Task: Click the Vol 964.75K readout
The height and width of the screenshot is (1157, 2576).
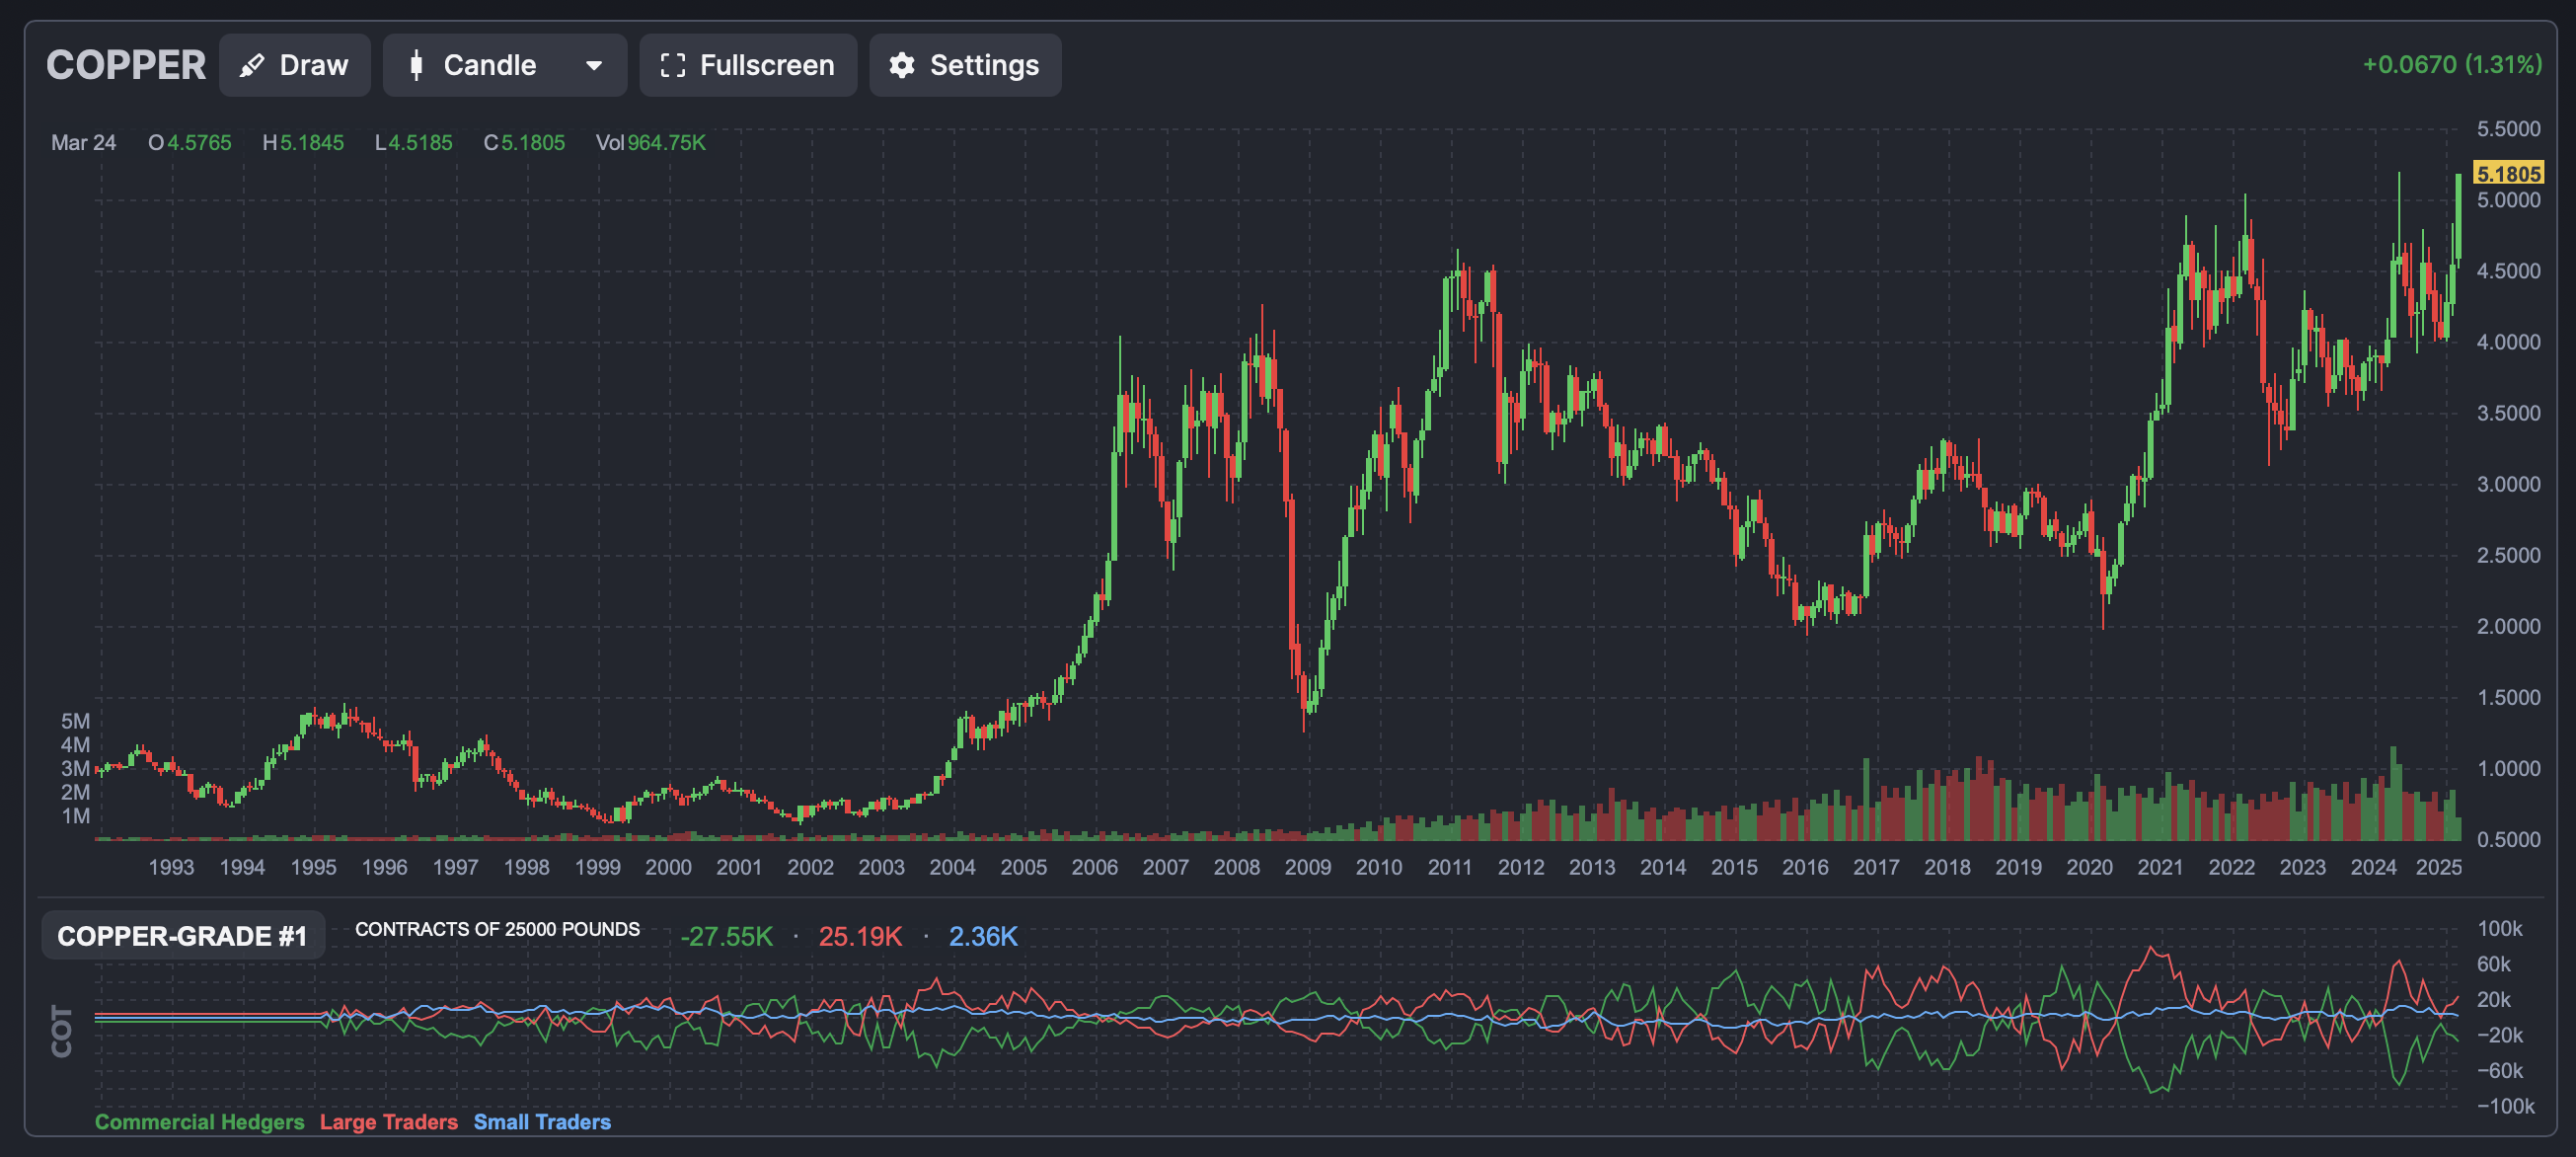Action: click(651, 143)
